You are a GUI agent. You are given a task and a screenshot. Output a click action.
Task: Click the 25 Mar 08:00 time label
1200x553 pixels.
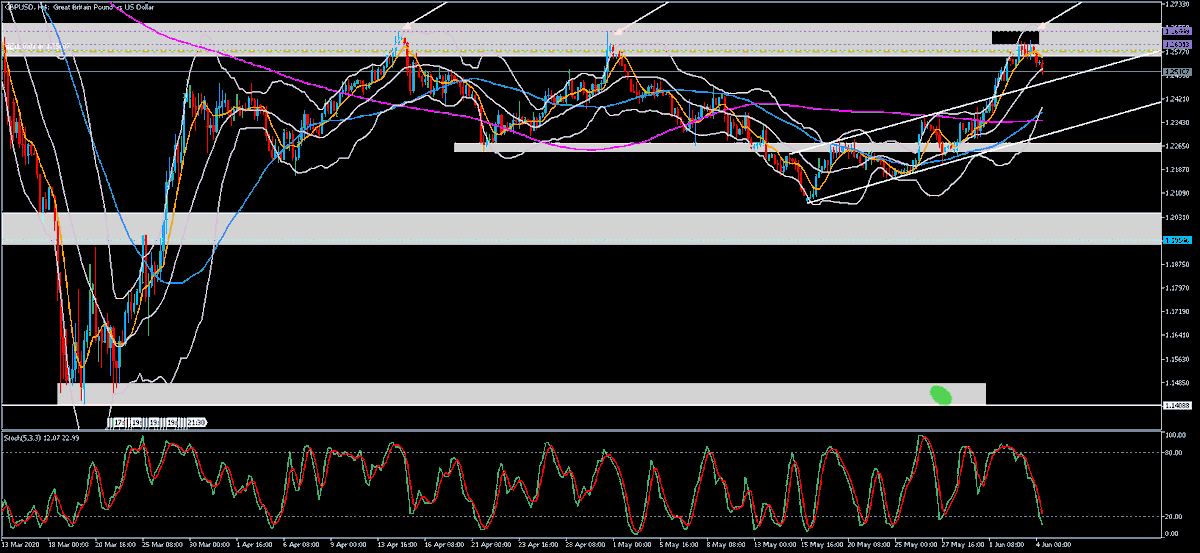163,545
